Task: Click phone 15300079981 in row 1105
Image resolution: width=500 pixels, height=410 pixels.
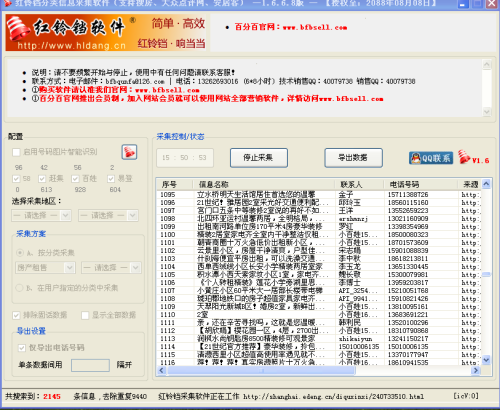Action: (408, 274)
